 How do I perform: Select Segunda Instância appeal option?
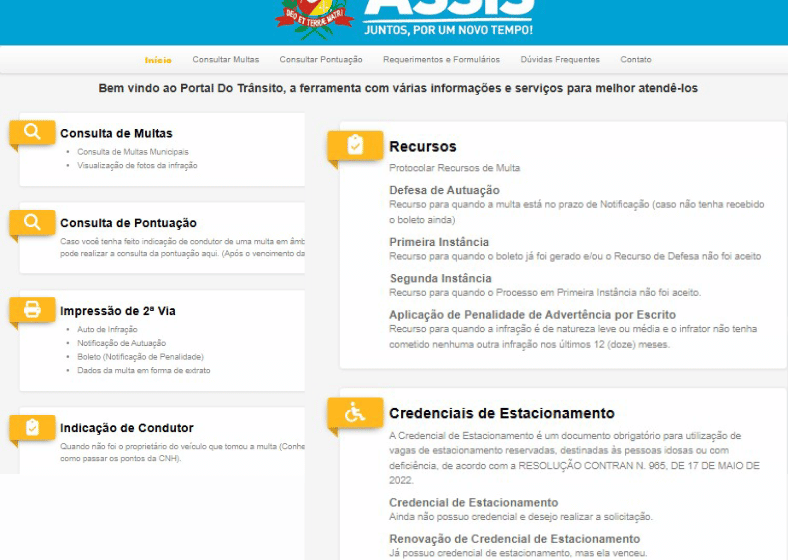440,278
